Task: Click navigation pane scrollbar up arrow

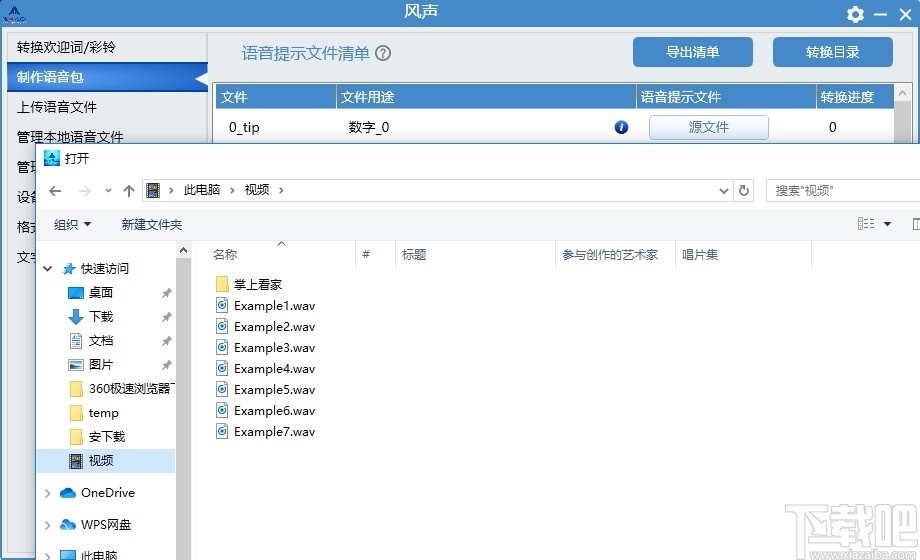Action: click(184, 251)
